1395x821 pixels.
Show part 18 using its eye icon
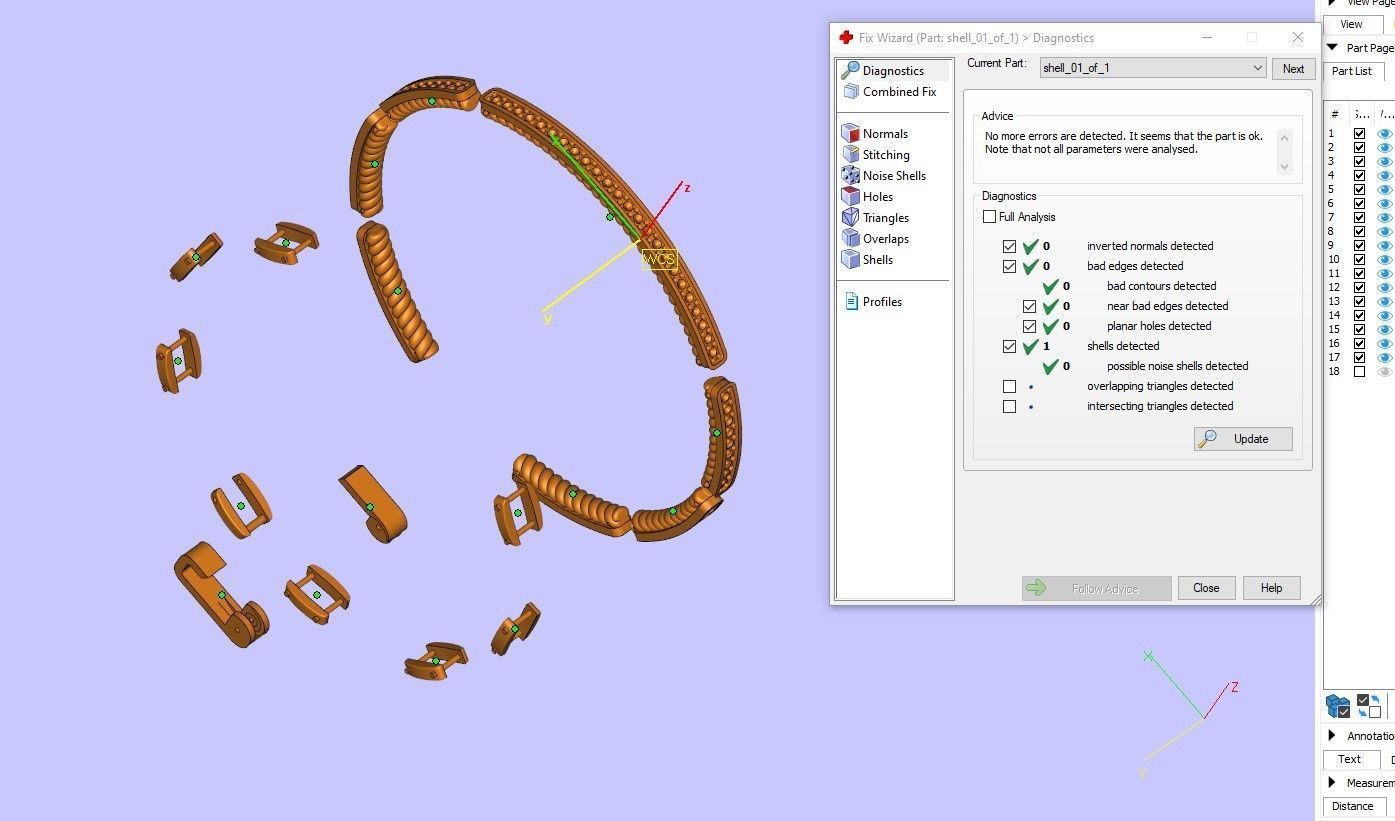tap(1385, 372)
